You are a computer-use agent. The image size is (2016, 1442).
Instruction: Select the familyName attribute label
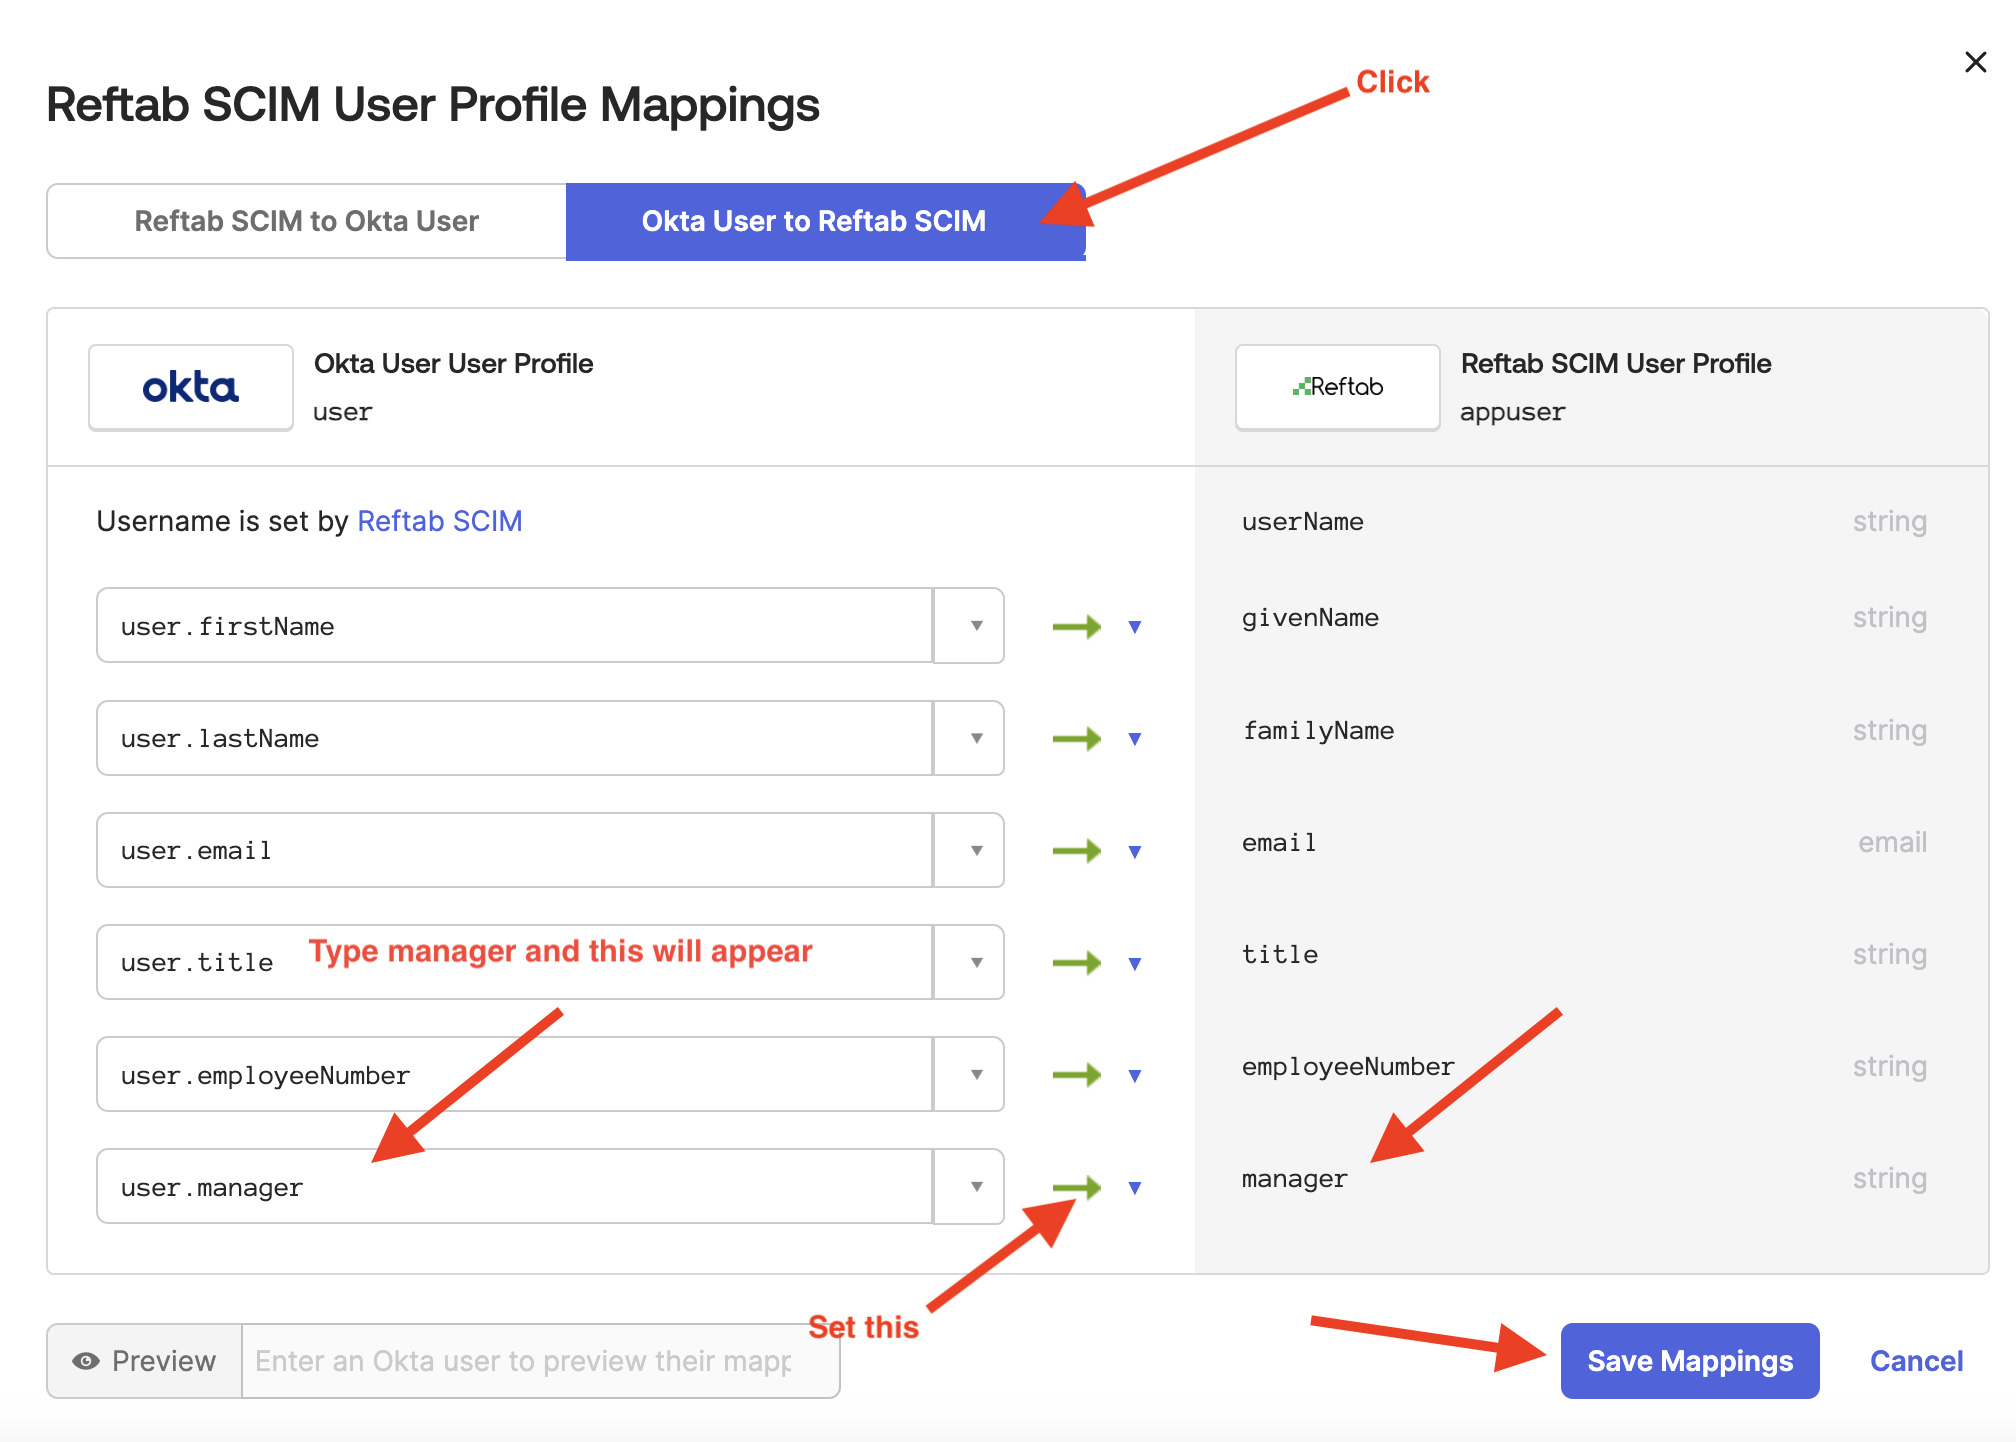tap(1318, 731)
